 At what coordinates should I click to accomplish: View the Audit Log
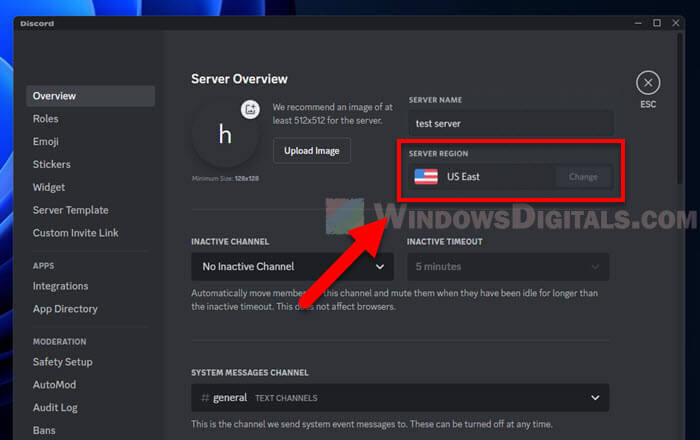pos(55,407)
